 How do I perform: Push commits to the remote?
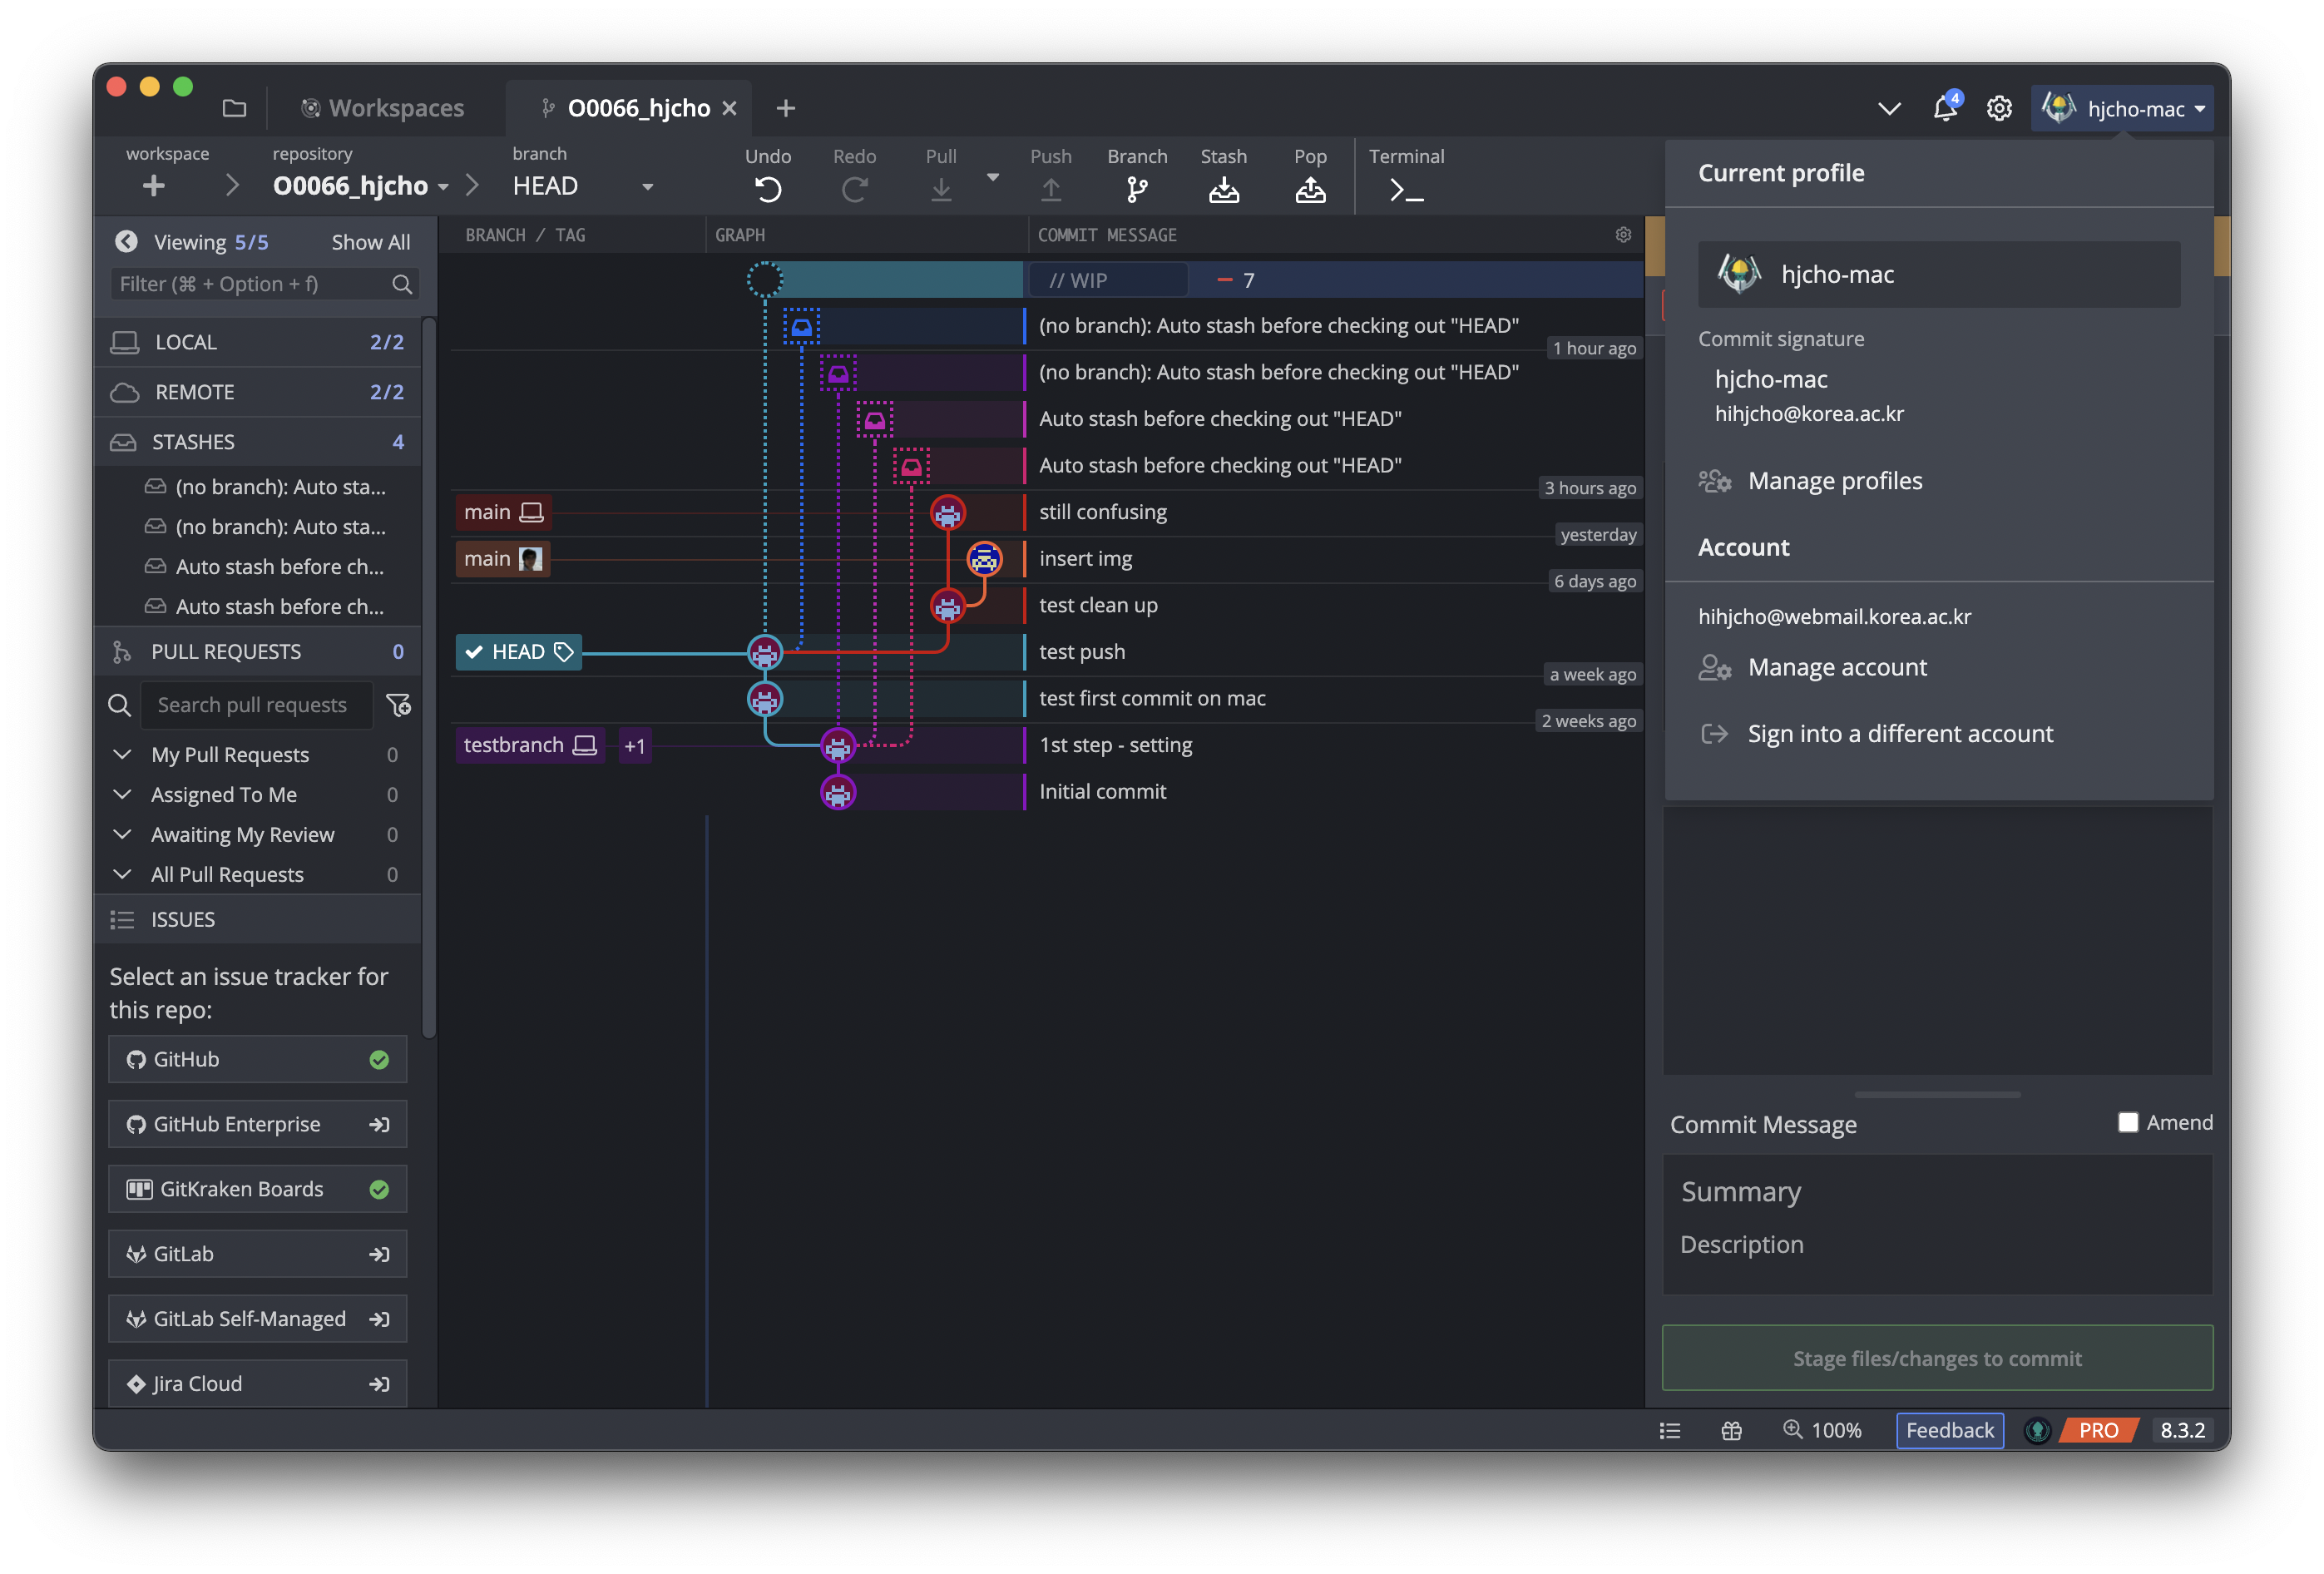pyautogui.click(x=1051, y=188)
